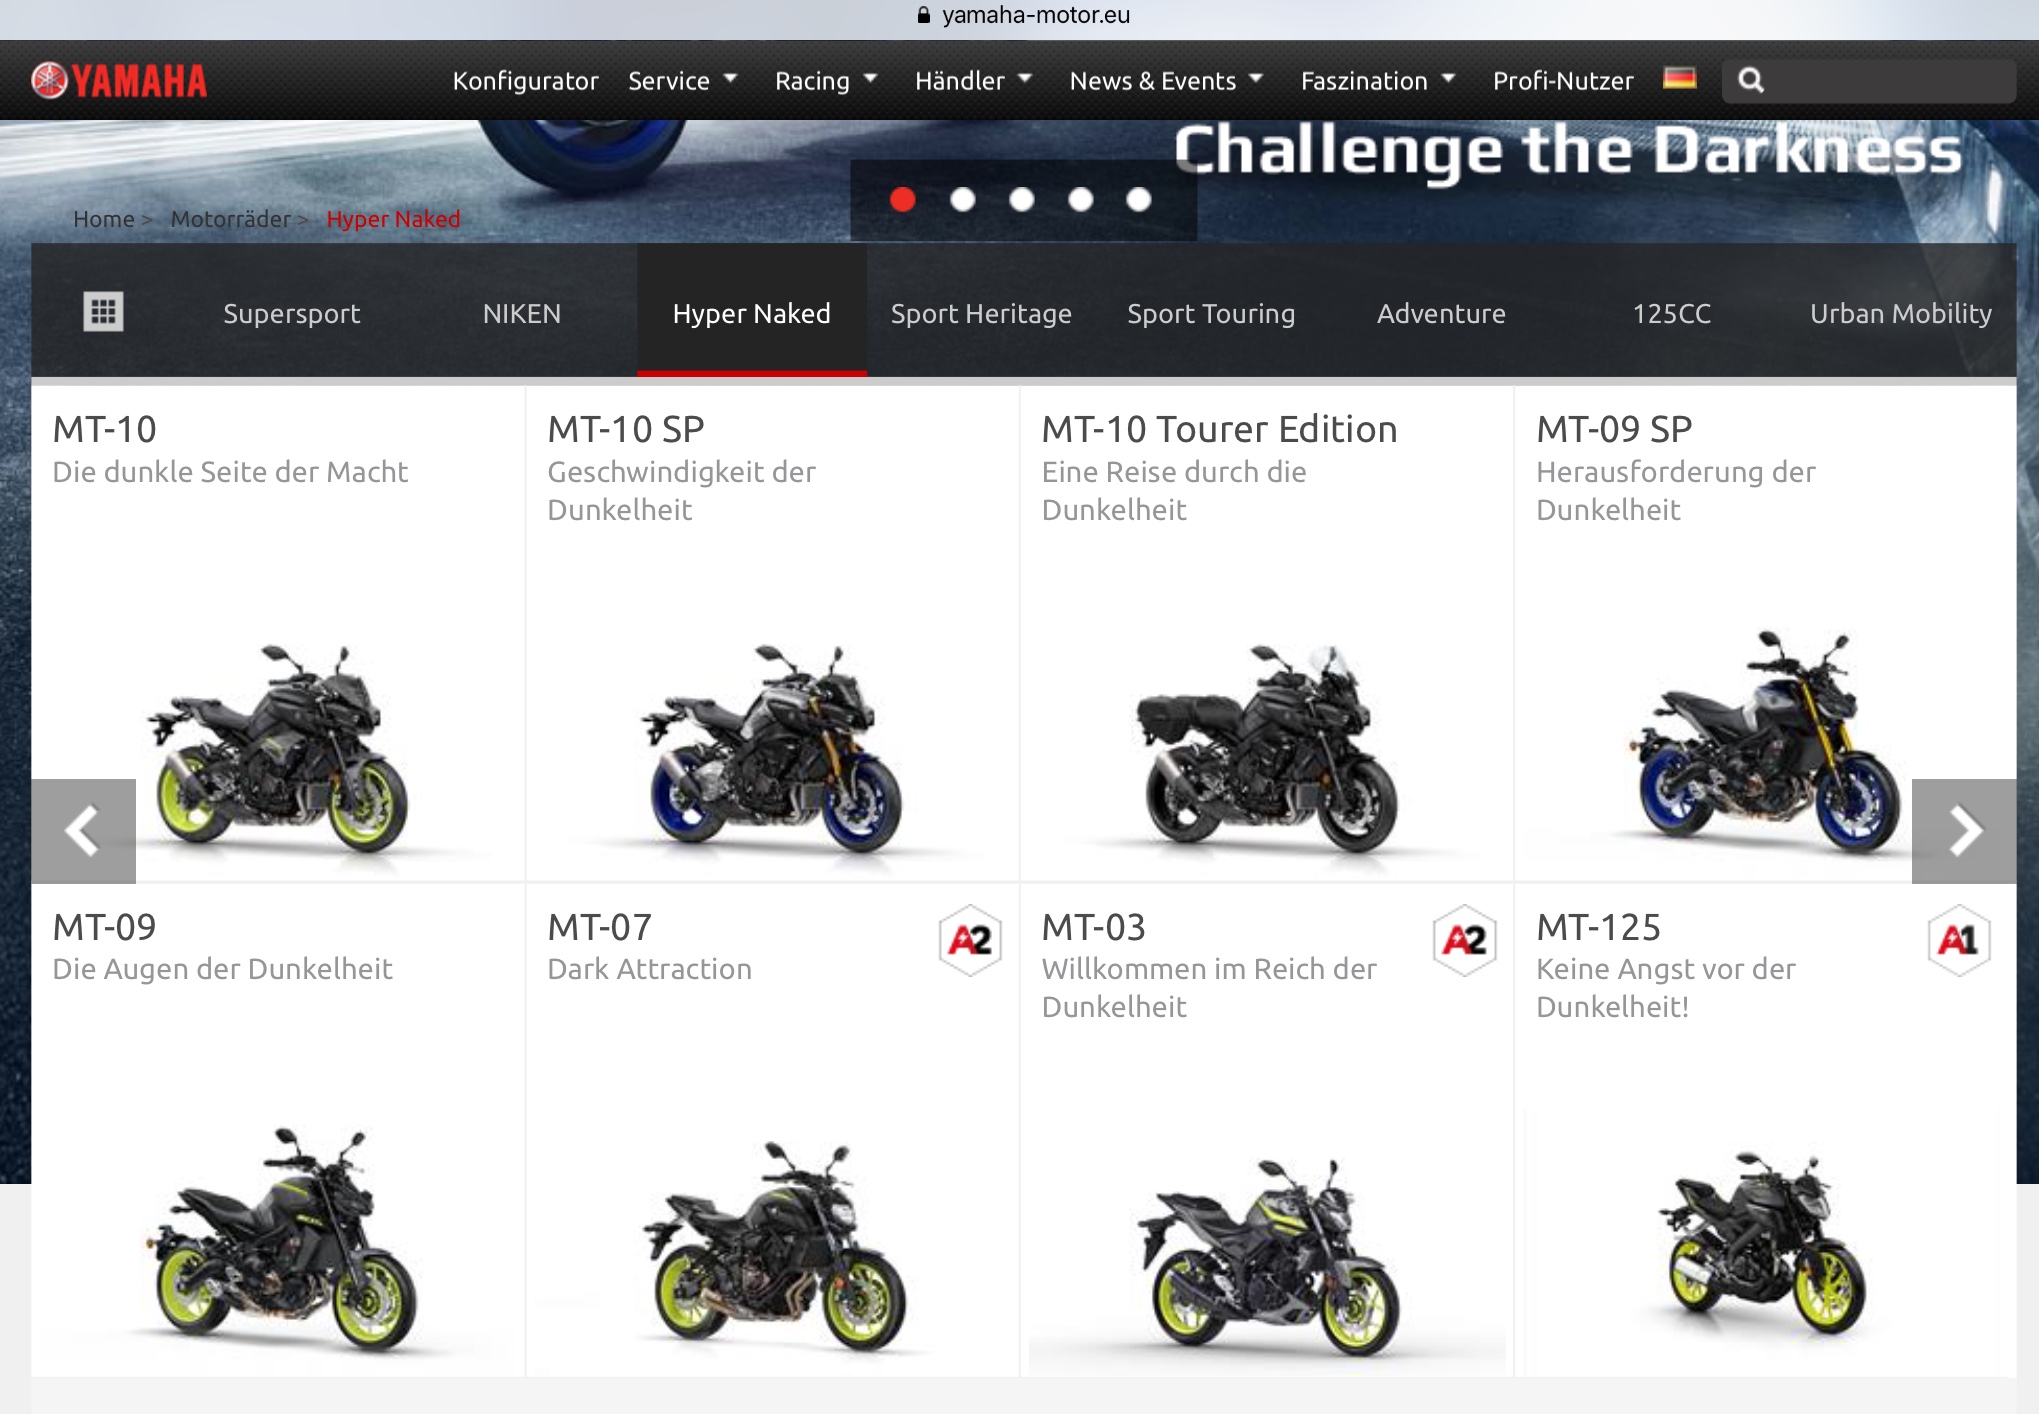Click the search magnifier icon
Screen dimensions: 2039x1414
(x=1750, y=80)
